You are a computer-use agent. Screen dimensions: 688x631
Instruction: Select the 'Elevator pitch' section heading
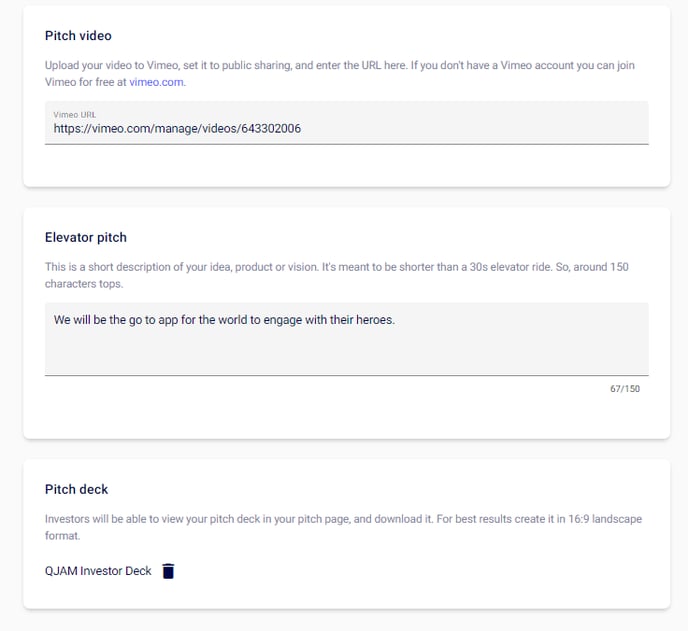click(85, 238)
